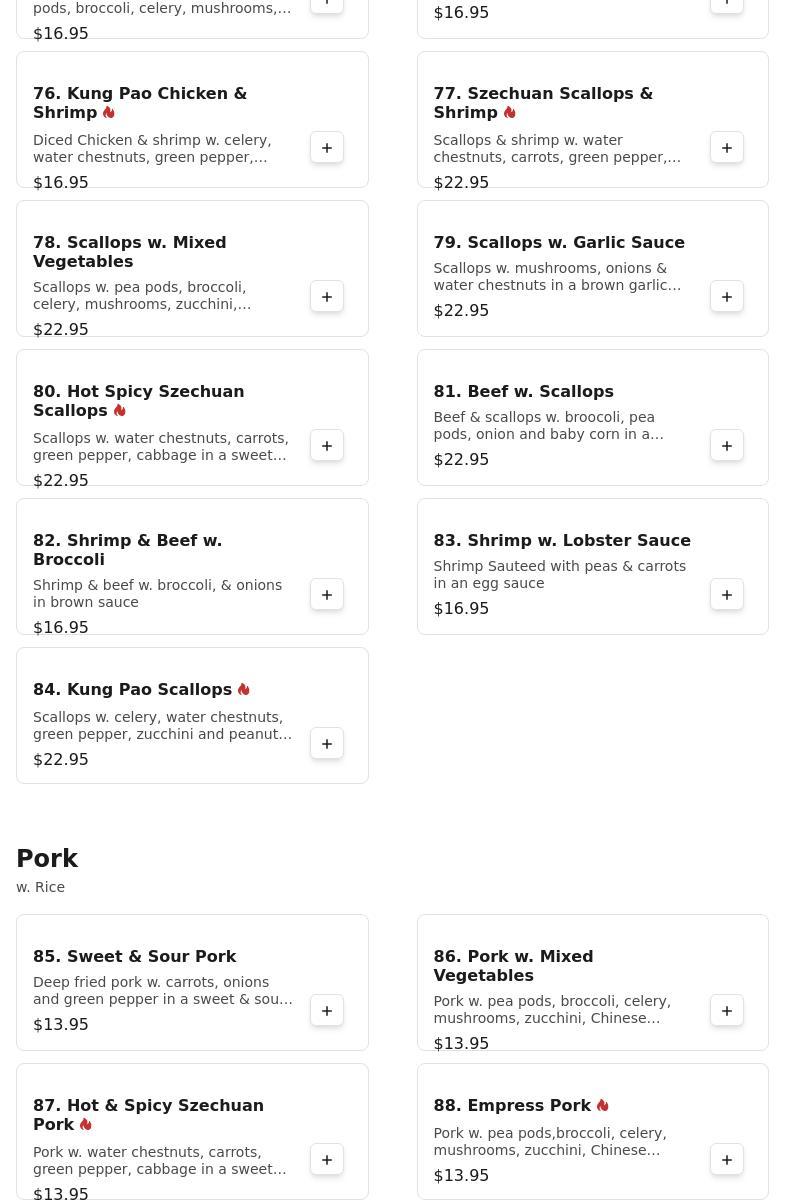Add Hot Spicy Szechuan Scallops to order
The height and width of the screenshot is (1200, 785).
pos(327,446)
